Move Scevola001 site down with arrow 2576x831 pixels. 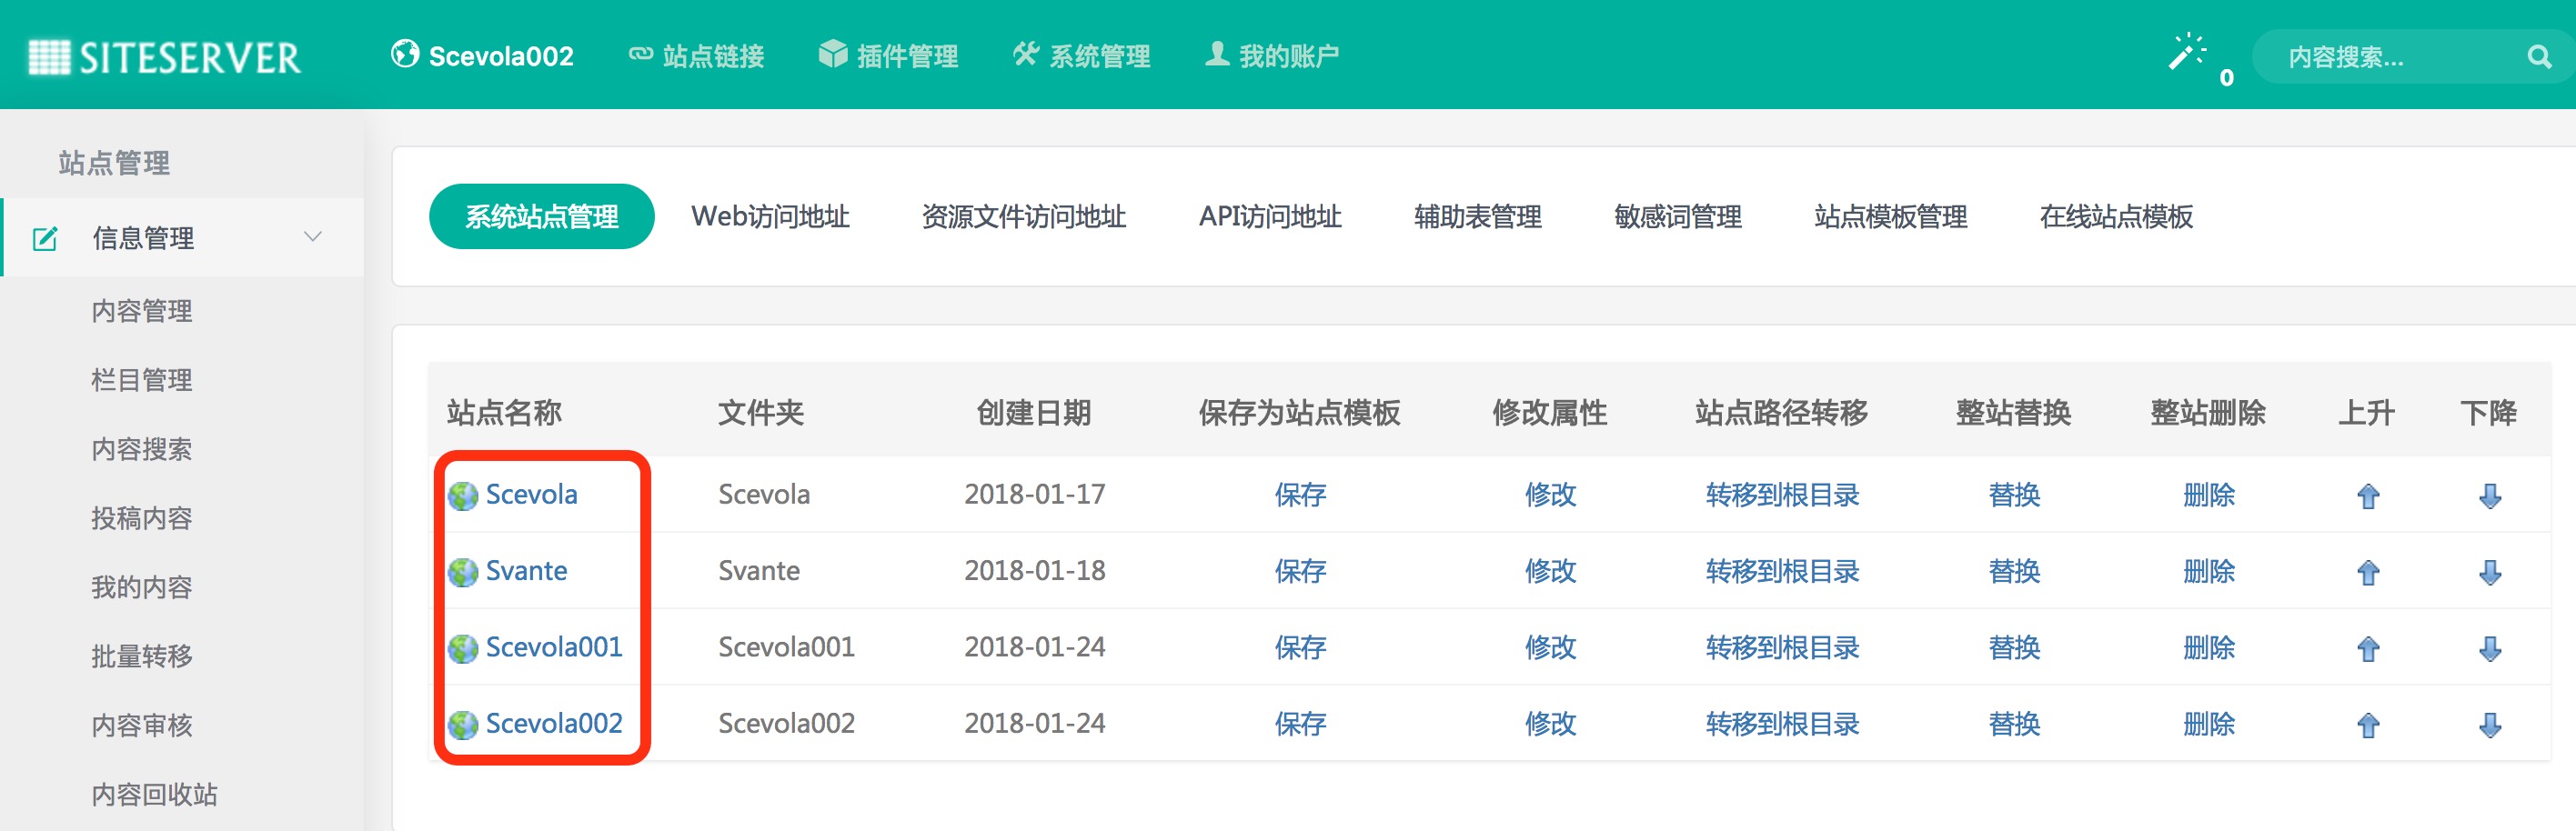click(x=2490, y=649)
